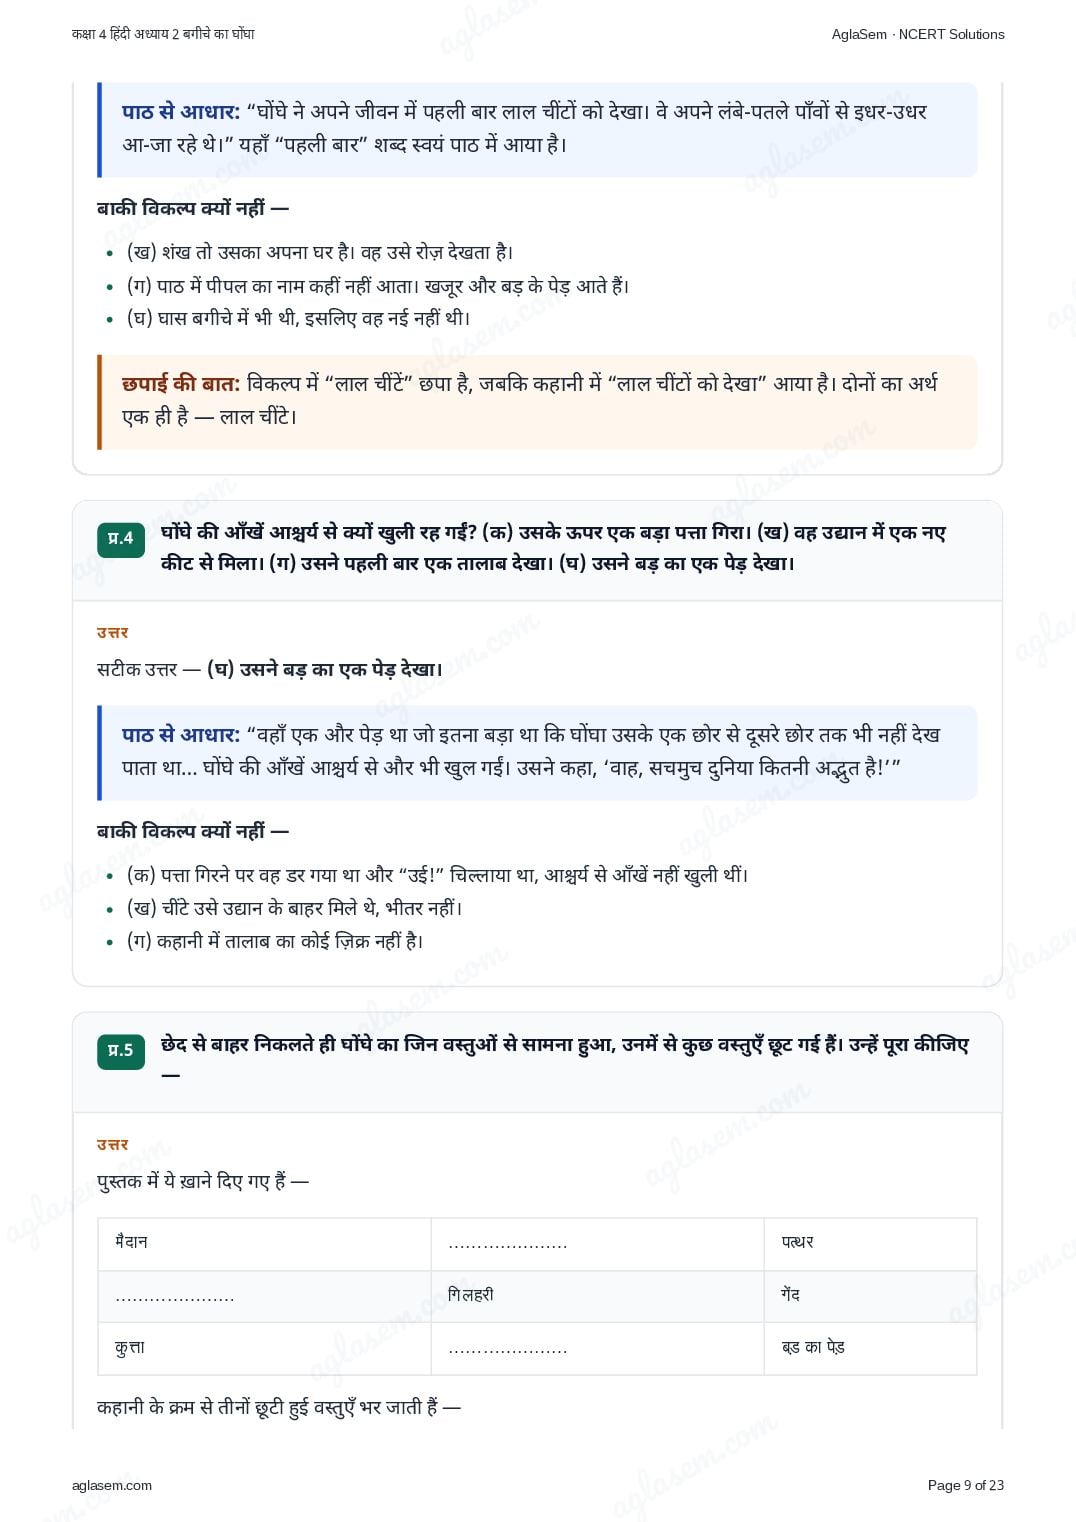Click the 'छपाई की बात:' orange note heading
The image size is (1076, 1522).
point(181,383)
